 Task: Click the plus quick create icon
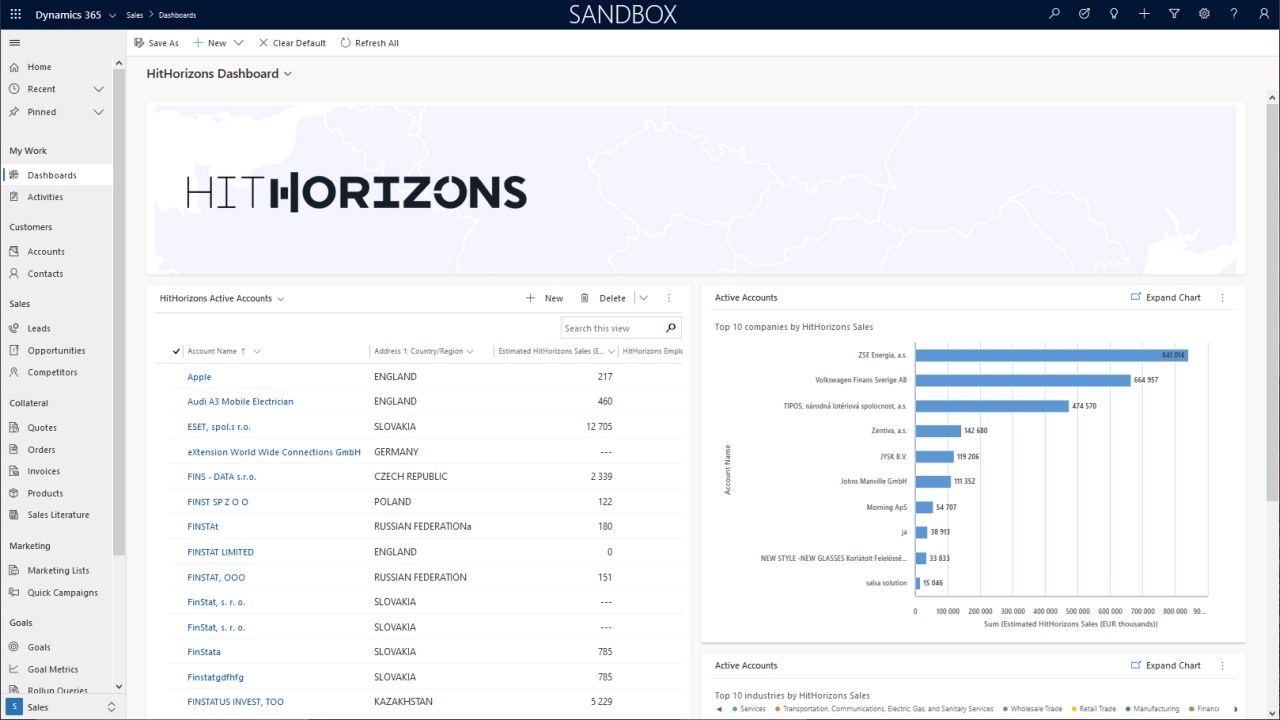point(1144,14)
